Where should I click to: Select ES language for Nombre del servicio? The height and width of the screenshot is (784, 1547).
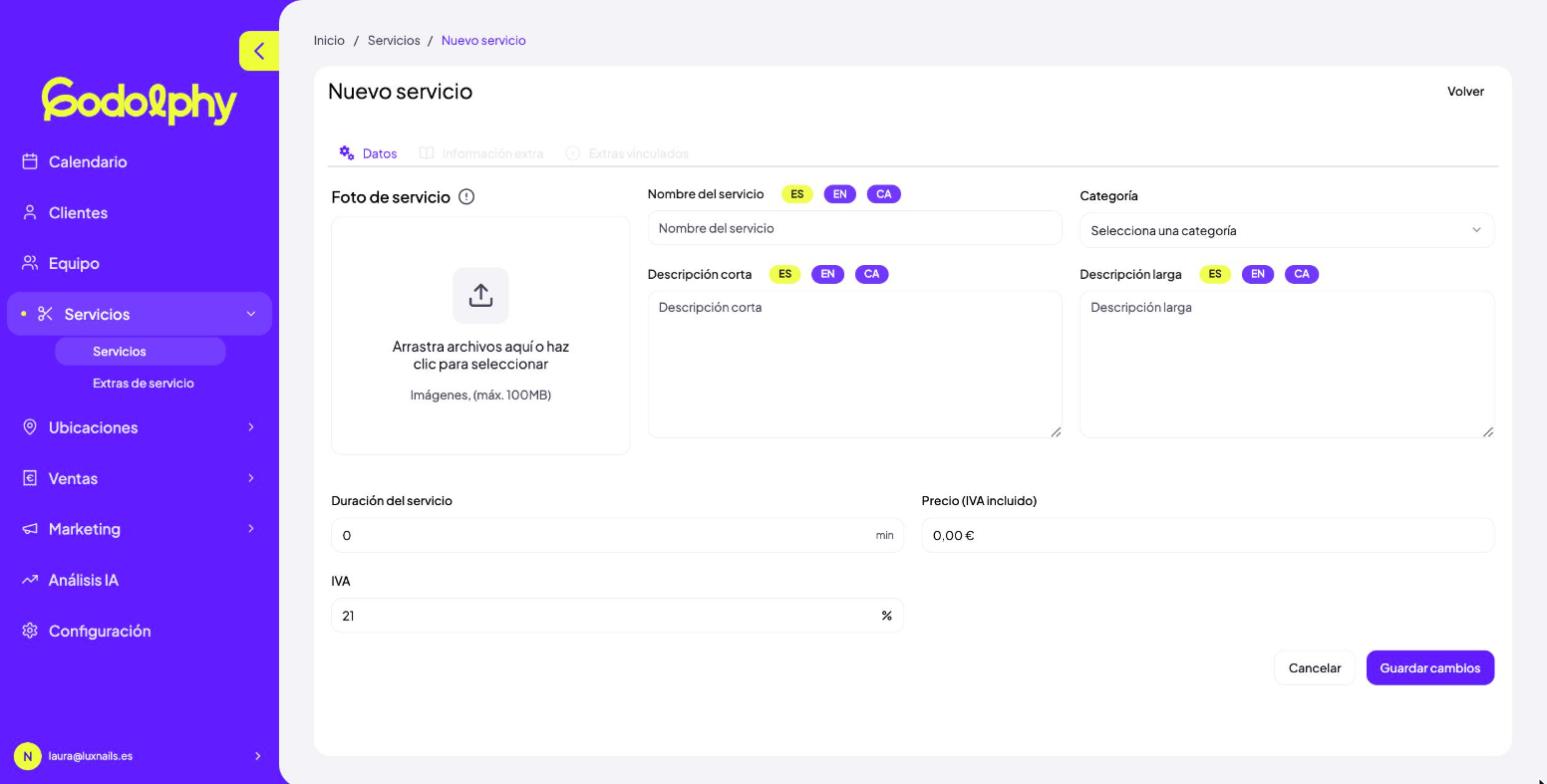point(797,194)
